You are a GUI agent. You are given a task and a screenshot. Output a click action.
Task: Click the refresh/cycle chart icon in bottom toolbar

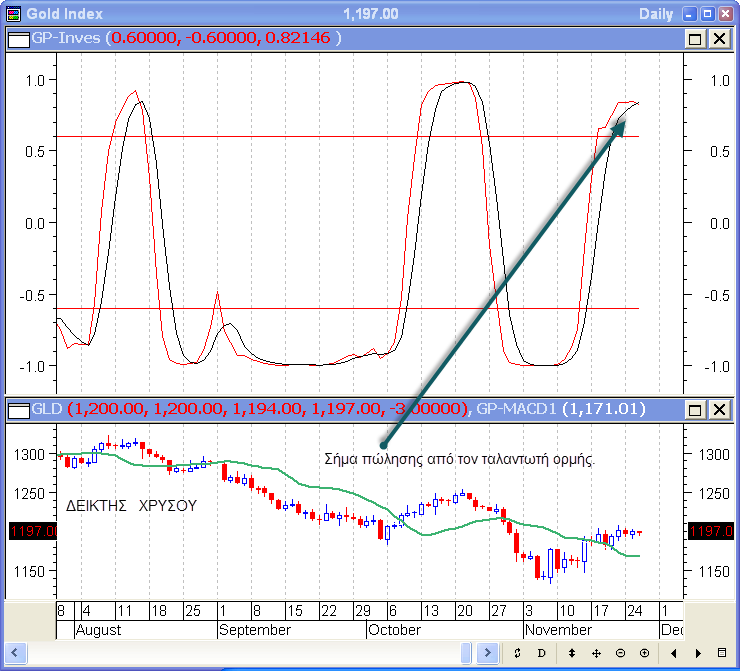pos(517,652)
